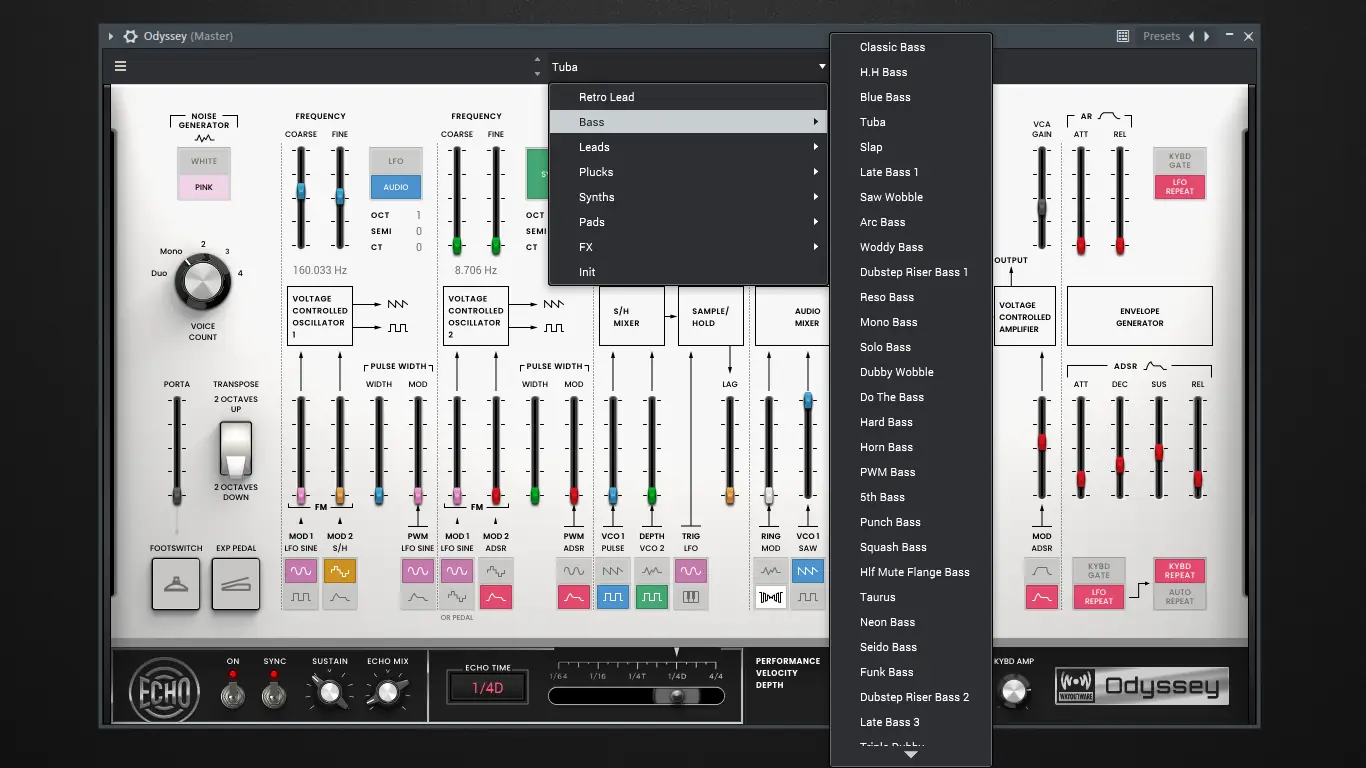Click the KYBD REPEAT button
The image size is (1366, 768).
point(1179,571)
